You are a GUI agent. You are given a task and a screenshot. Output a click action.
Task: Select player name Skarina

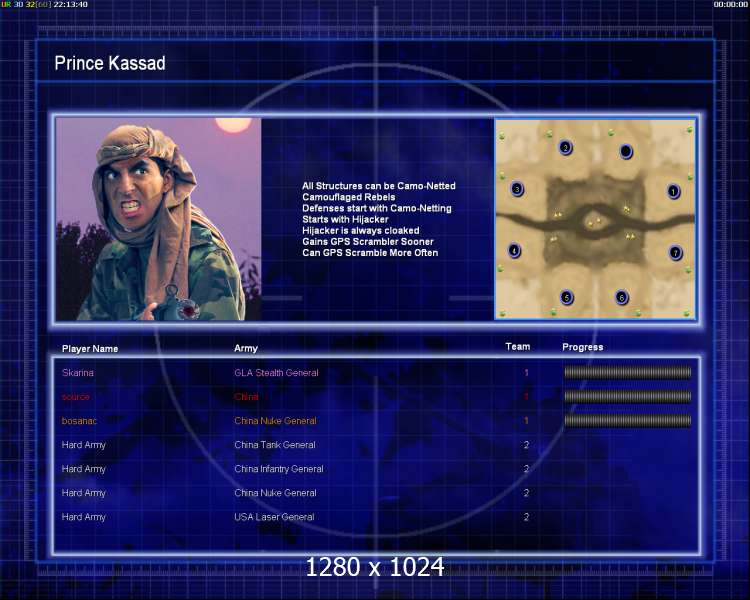[77, 373]
